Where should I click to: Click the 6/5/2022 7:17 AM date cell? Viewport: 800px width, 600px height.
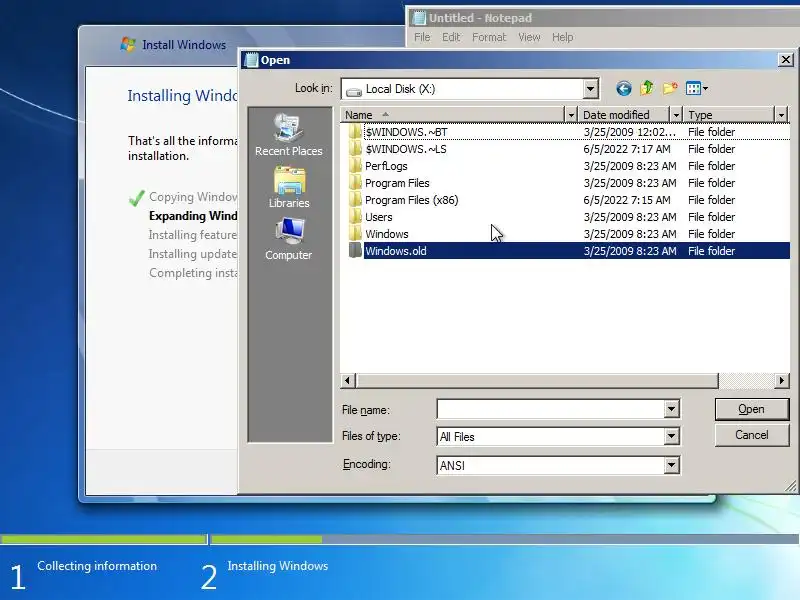pyautogui.click(x=627, y=149)
